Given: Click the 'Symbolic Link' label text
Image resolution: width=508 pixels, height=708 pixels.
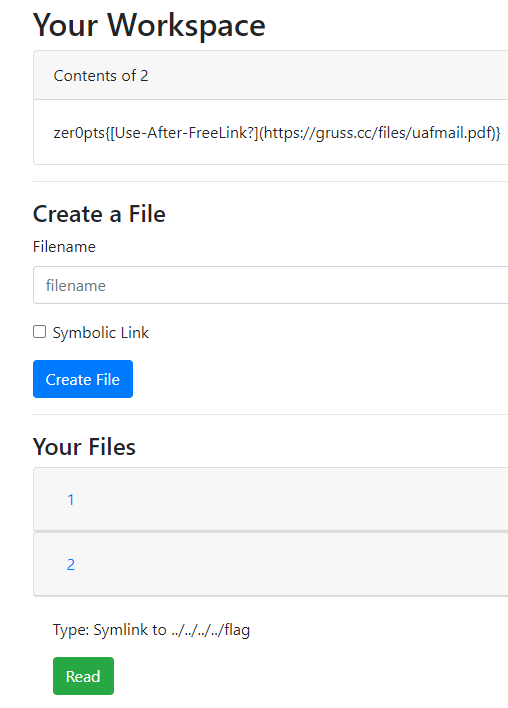Looking at the screenshot, I should point(101,333).
